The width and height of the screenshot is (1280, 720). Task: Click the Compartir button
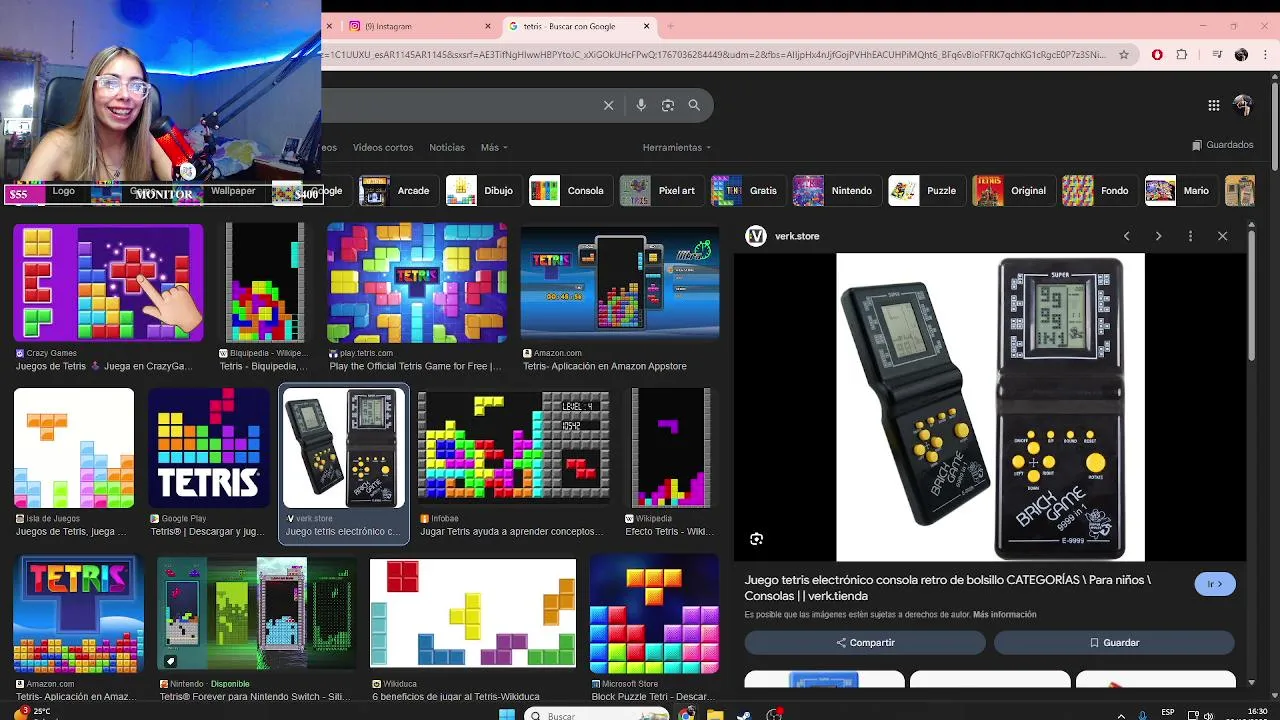(x=865, y=643)
